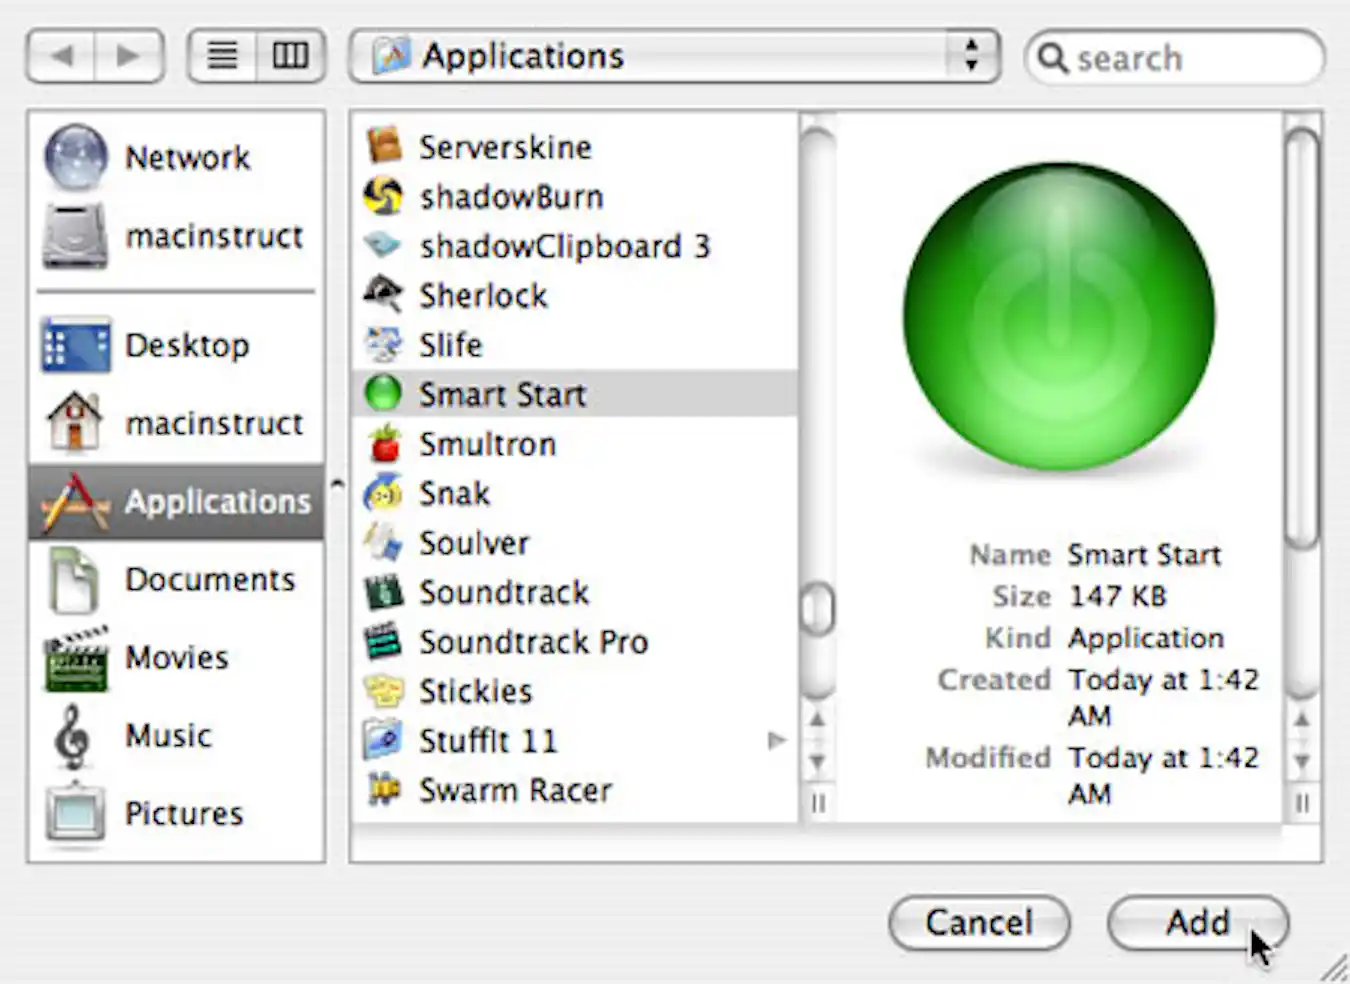Image resolution: width=1350 pixels, height=984 pixels.
Task: Switch to list view
Action: click(x=222, y=56)
